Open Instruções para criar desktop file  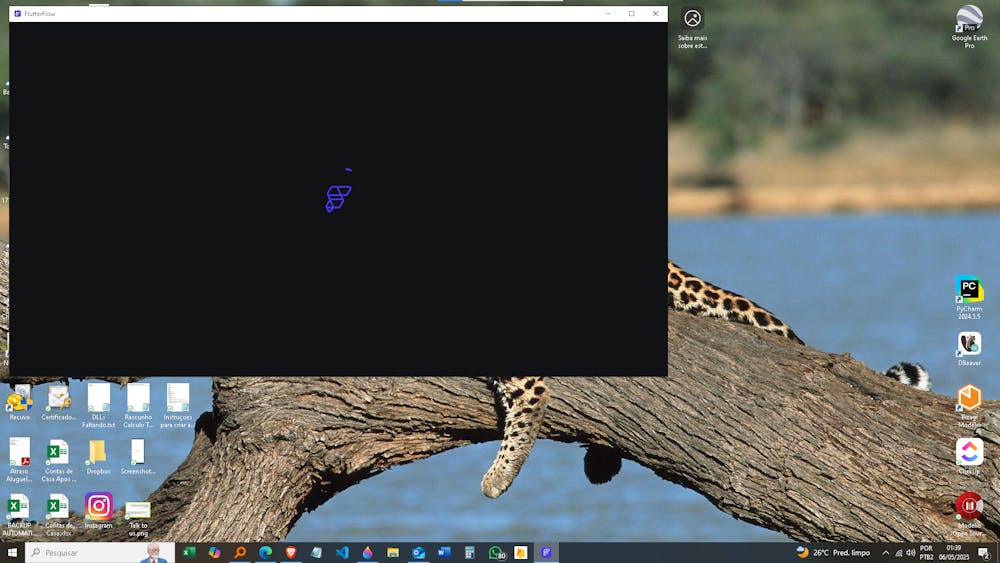[x=177, y=406]
